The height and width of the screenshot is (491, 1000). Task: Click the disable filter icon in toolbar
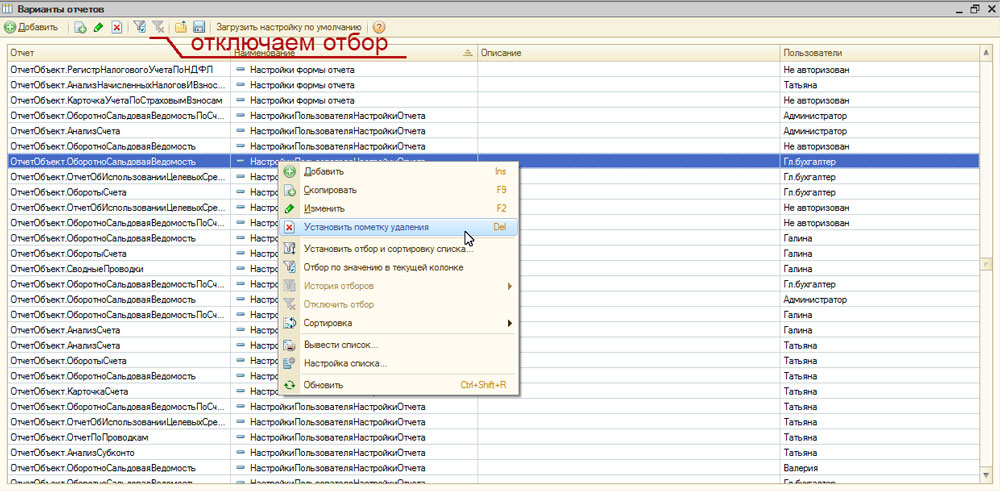158,27
